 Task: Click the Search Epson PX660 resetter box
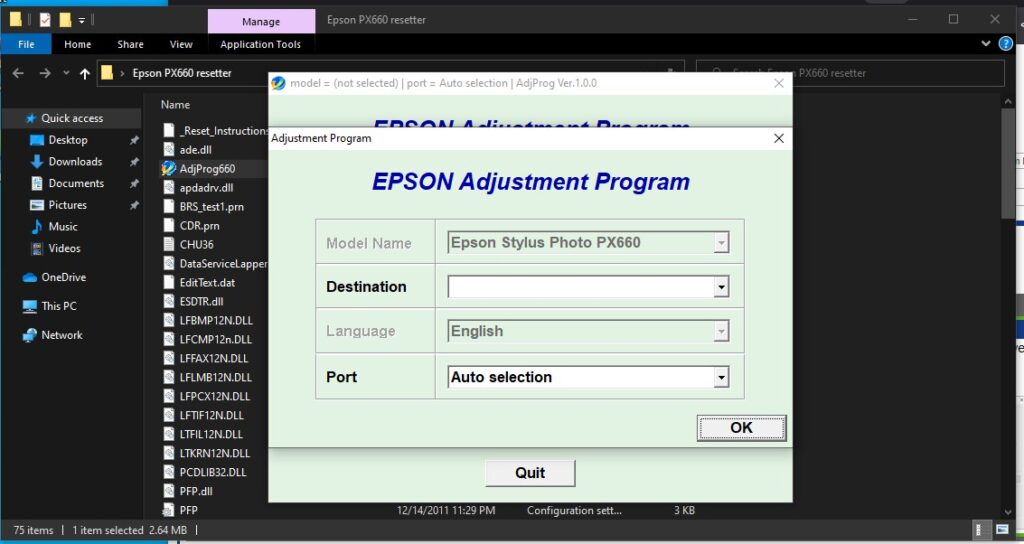850,73
